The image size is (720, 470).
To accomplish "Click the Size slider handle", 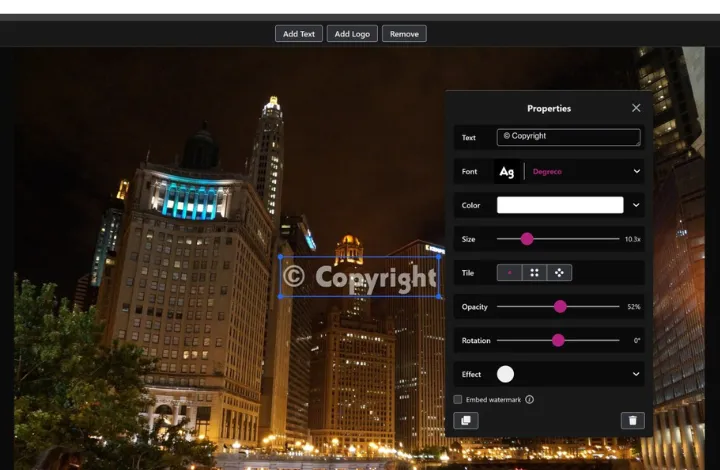I will point(527,239).
